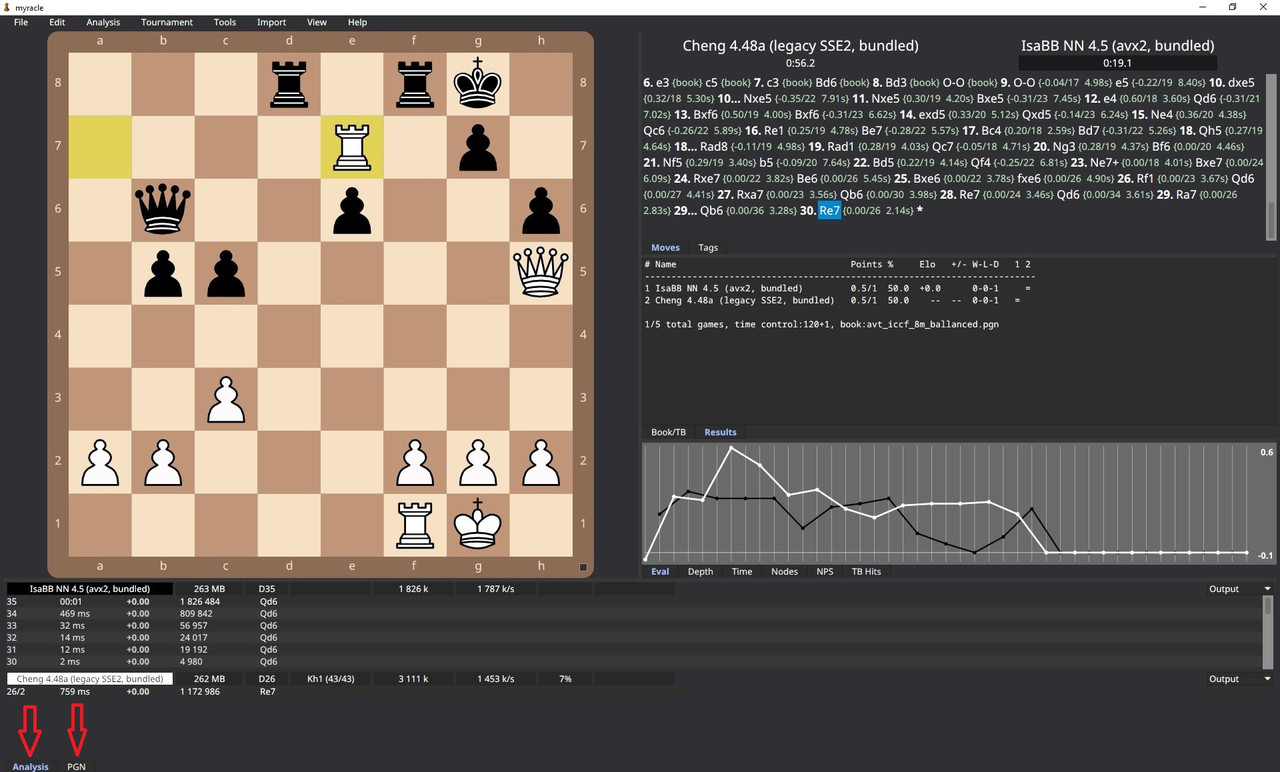The height and width of the screenshot is (772, 1280).
Task: Click the white player clock showing 0:56.2
Action: (x=800, y=62)
